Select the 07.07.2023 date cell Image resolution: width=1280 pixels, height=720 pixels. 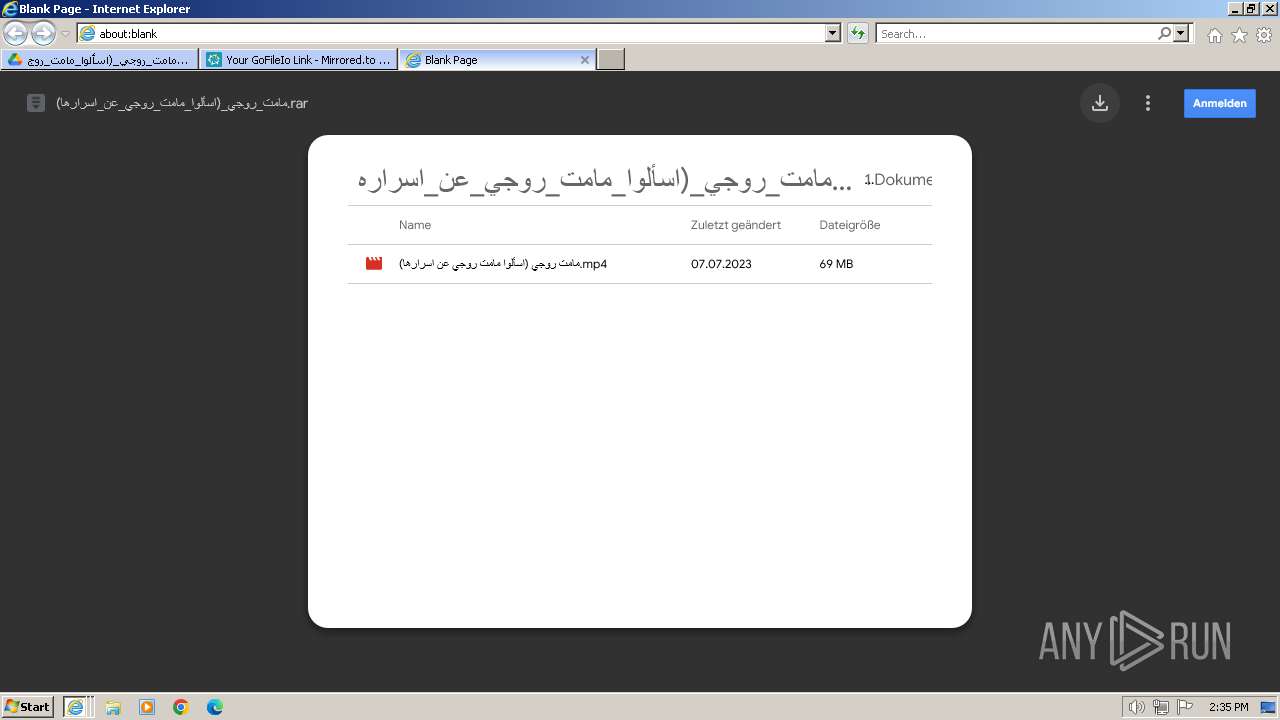[x=721, y=264]
